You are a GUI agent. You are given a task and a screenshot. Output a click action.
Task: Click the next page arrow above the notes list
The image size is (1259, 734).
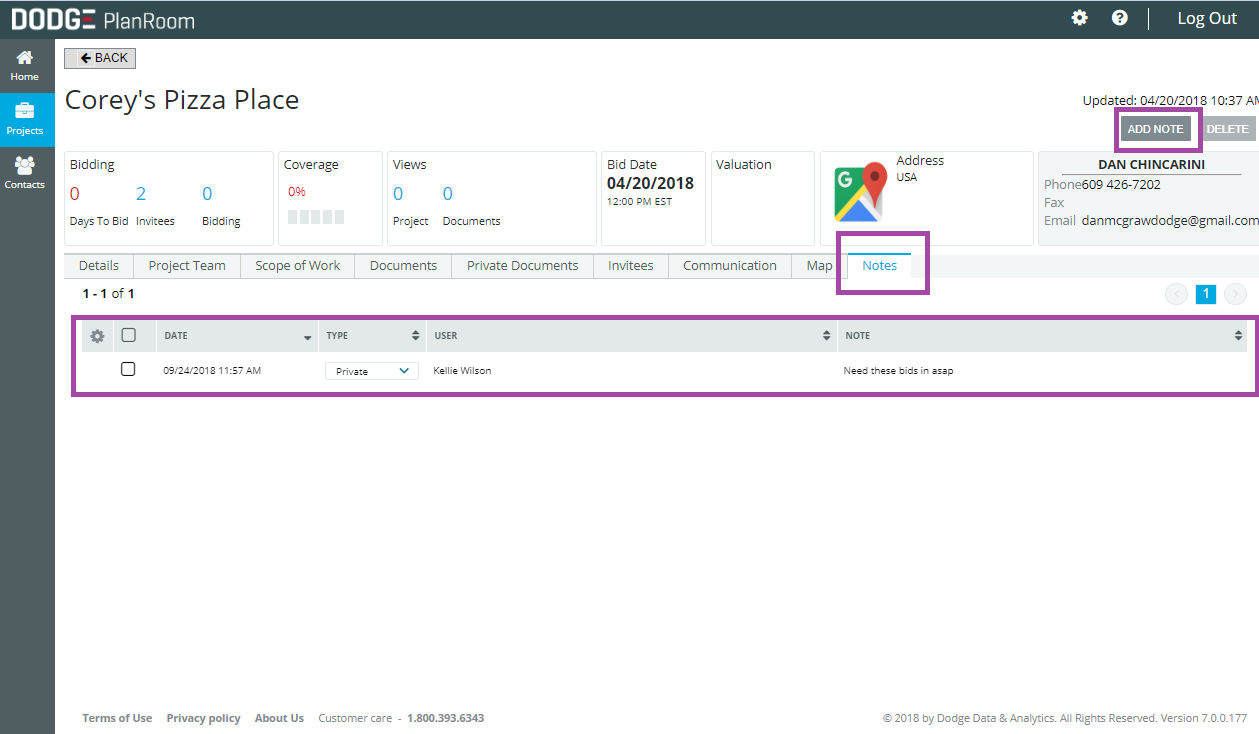coord(1235,293)
